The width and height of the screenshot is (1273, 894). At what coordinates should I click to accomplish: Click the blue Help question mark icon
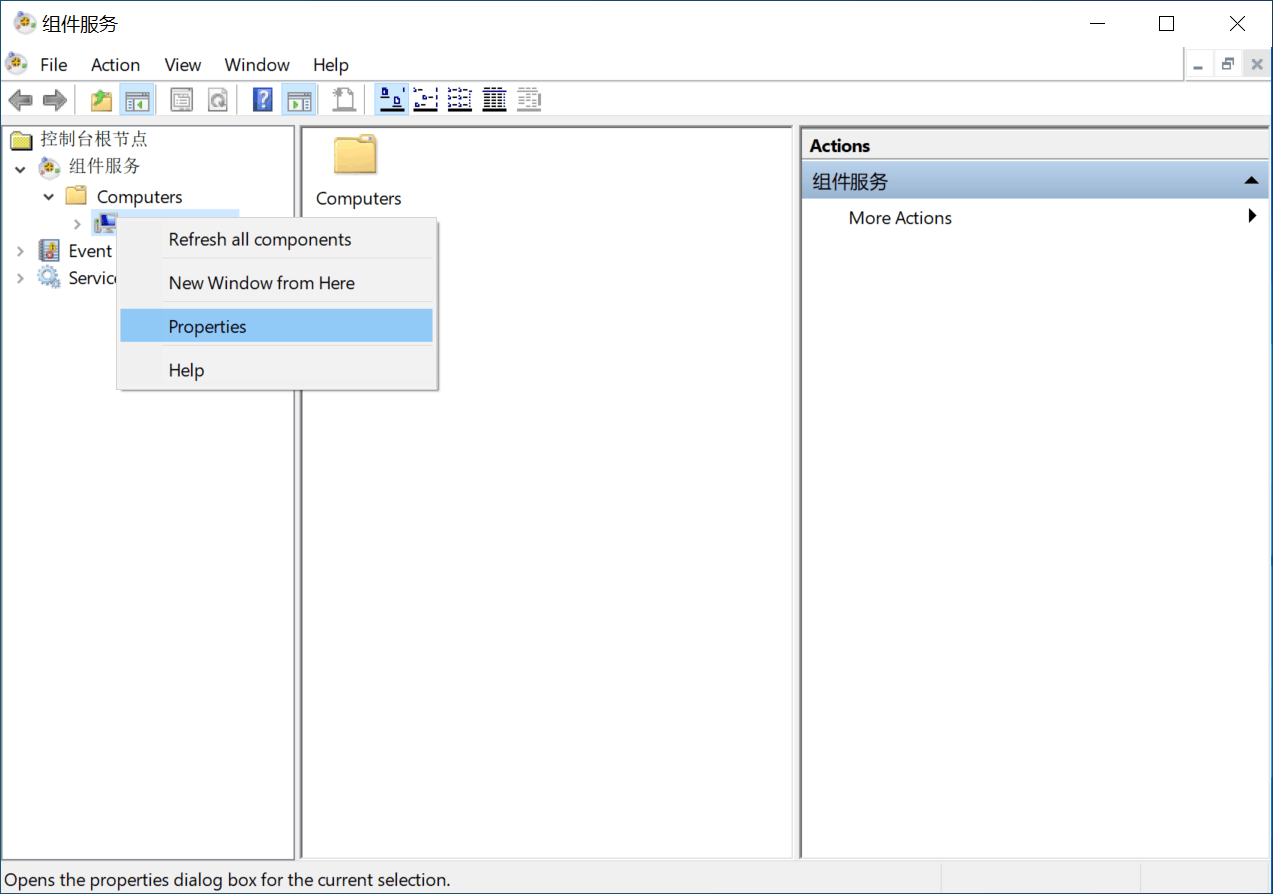pyautogui.click(x=263, y=100)
